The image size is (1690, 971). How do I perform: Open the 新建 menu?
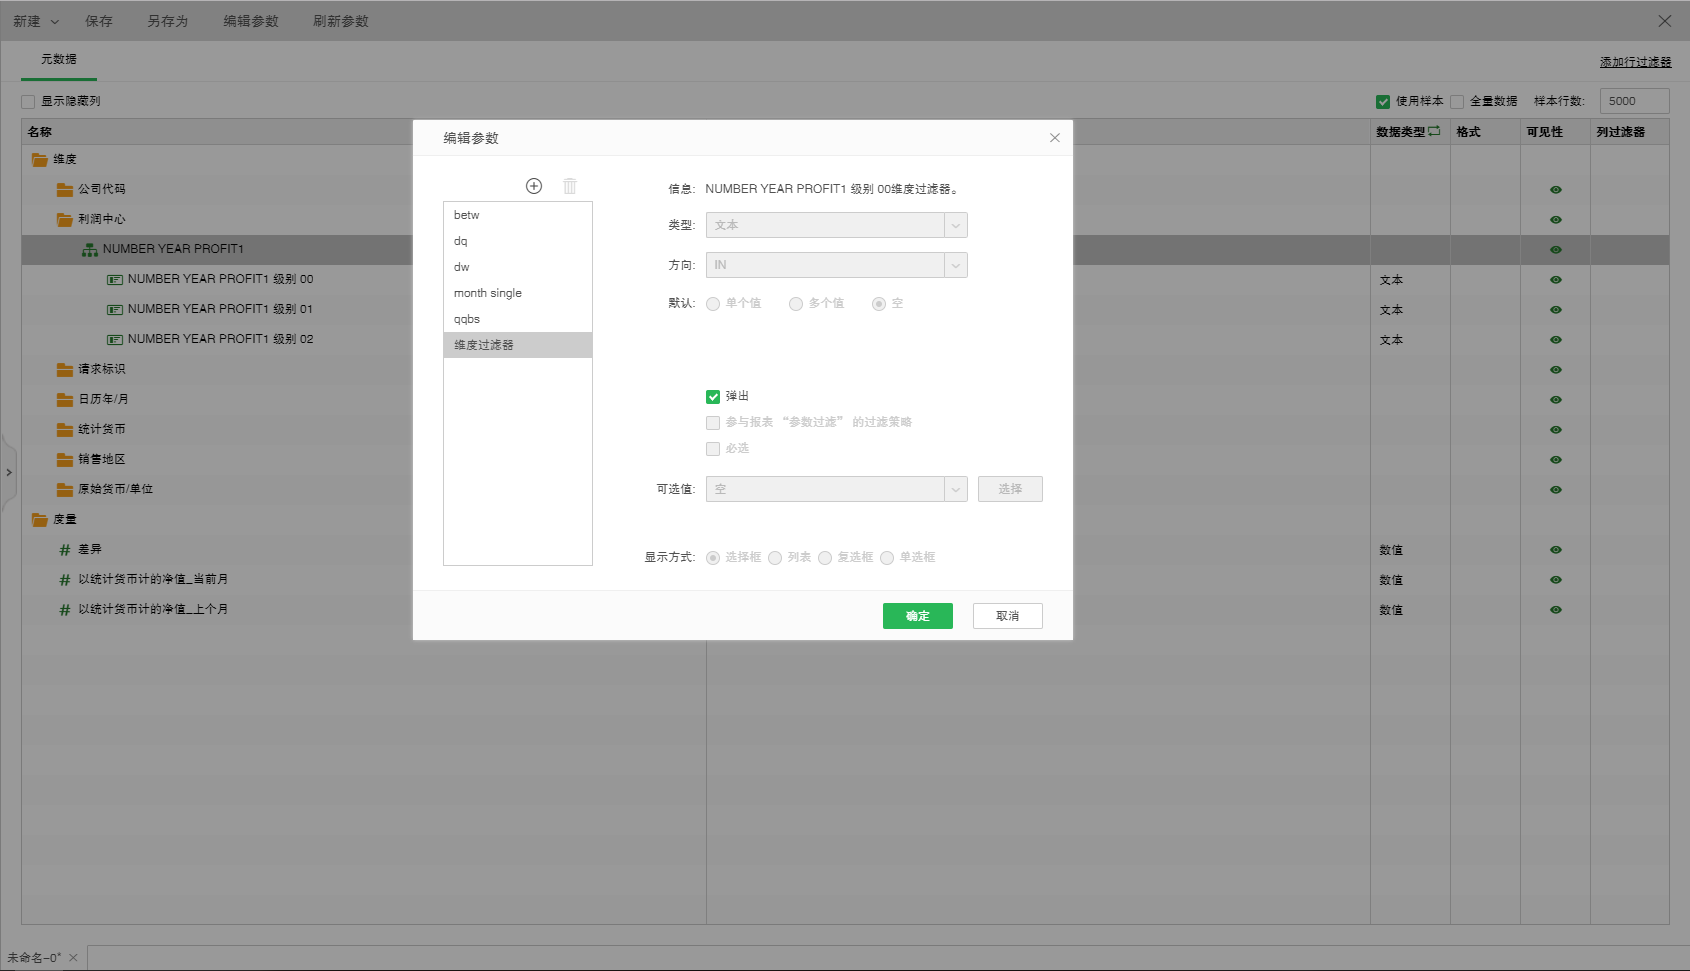point(35,21)
